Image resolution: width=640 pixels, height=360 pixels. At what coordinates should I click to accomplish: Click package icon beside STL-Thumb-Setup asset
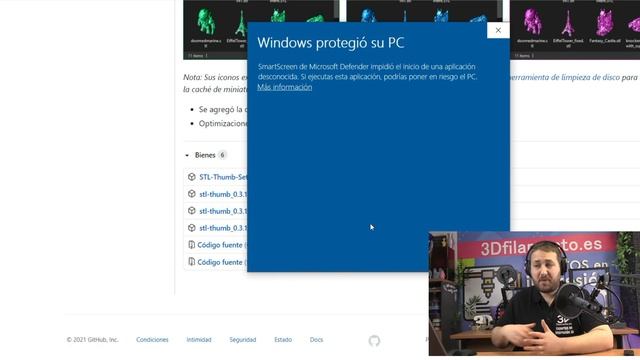[191, 177]
